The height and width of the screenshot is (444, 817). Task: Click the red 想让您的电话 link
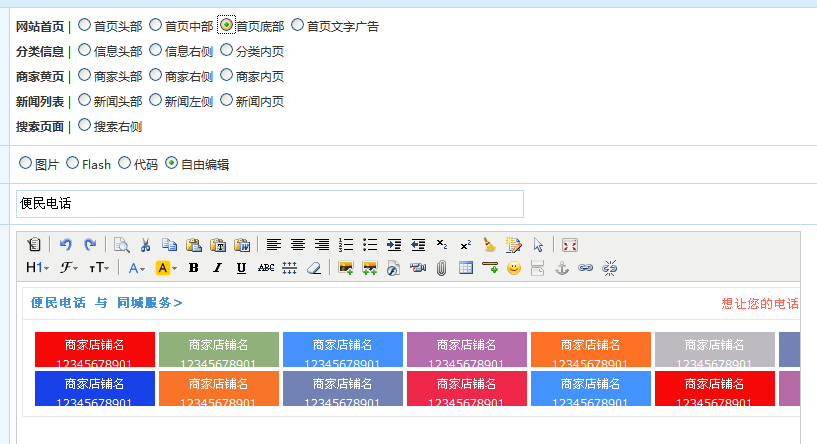tap(759, 304)
